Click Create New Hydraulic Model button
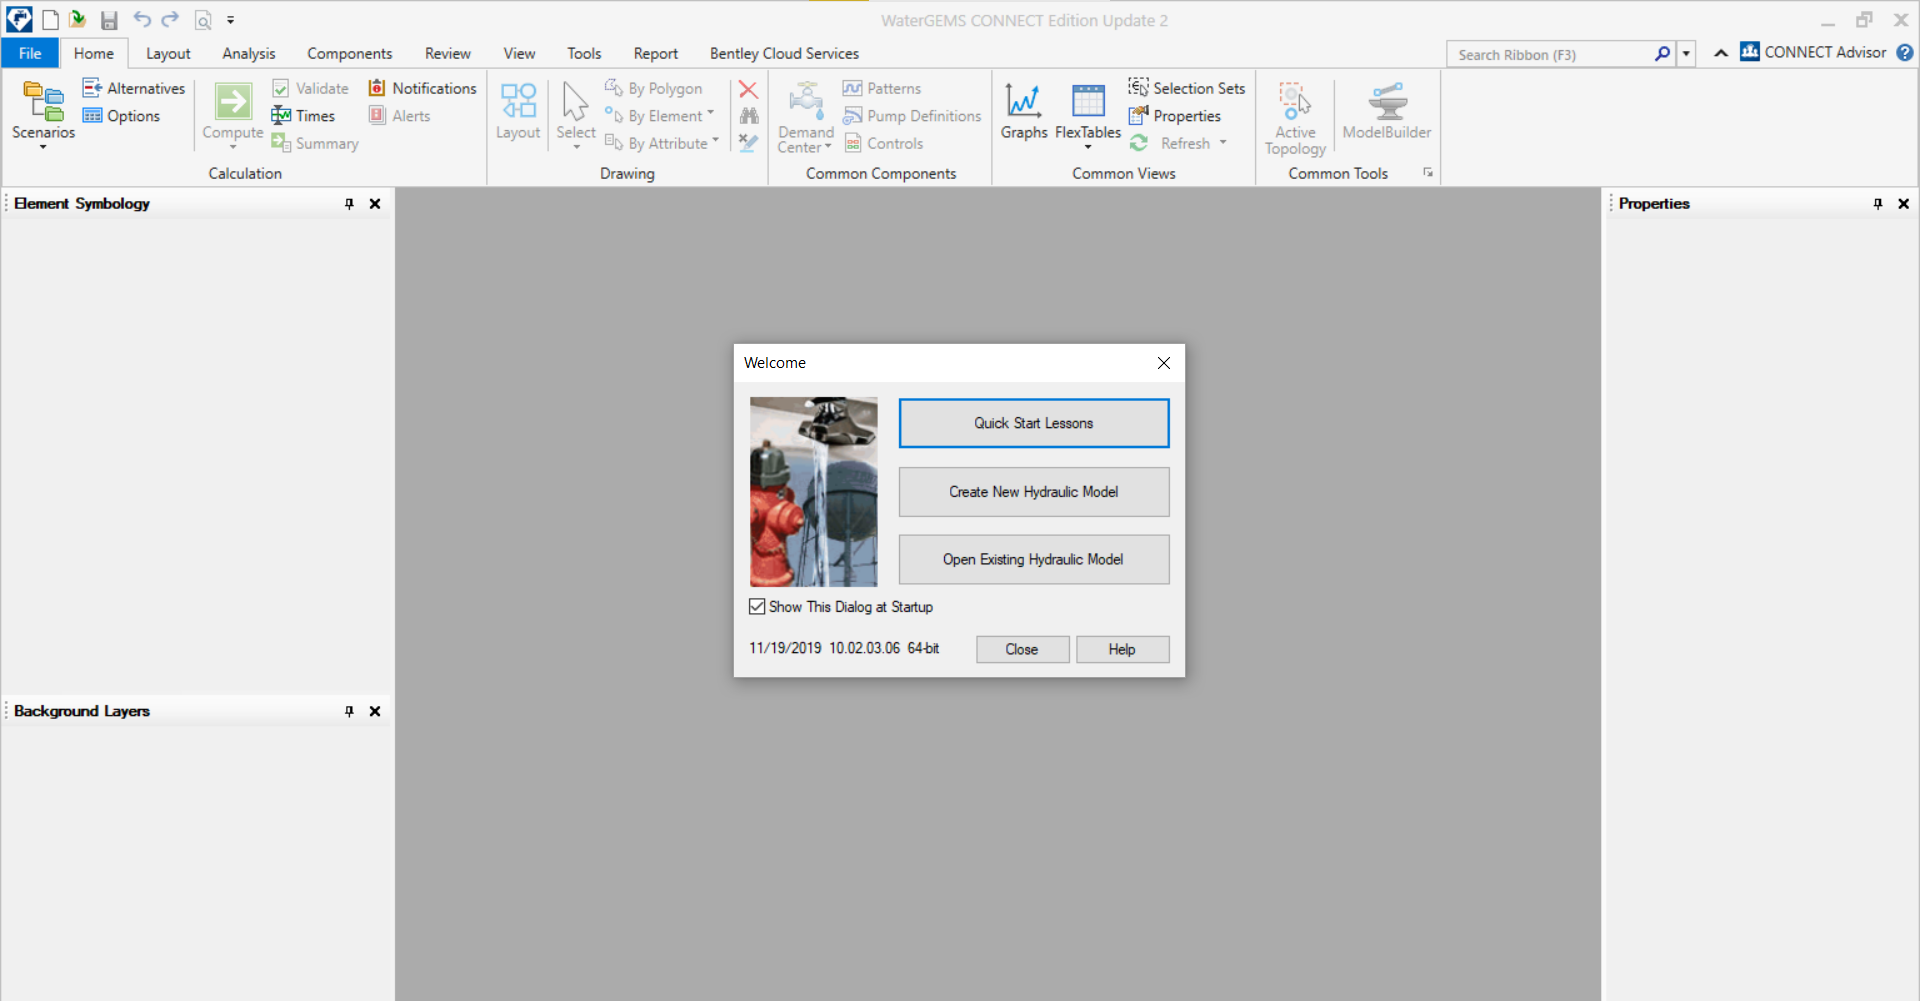1920x1001 pixels. (x=1033, y=492)
